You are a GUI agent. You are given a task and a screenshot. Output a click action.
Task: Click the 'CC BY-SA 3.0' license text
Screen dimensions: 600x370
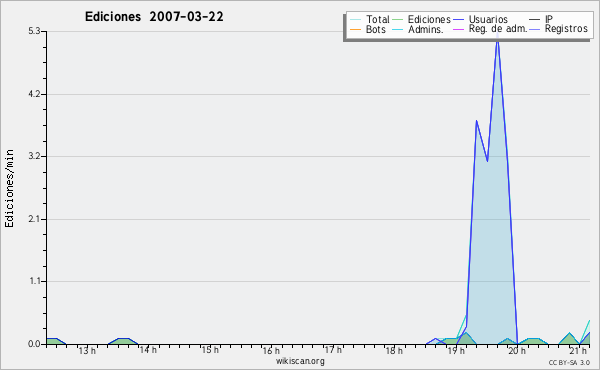(x=569, y=362)
